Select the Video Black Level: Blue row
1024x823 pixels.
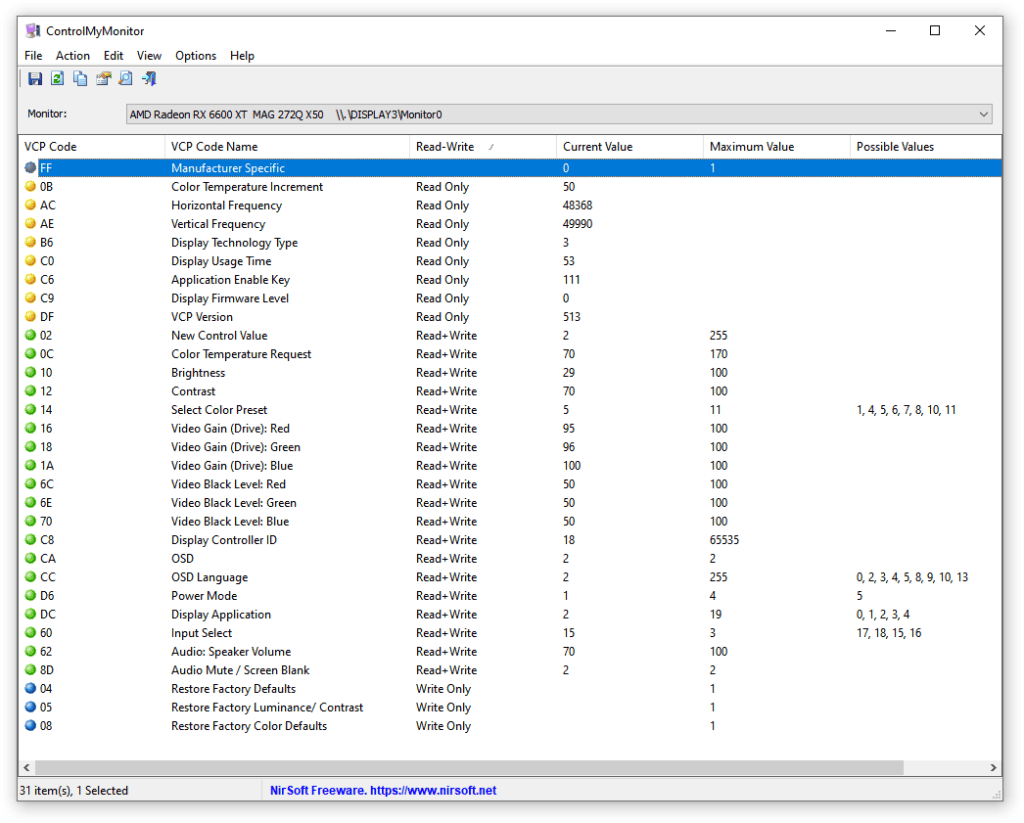pyautogui.click(x=510, y=521)
